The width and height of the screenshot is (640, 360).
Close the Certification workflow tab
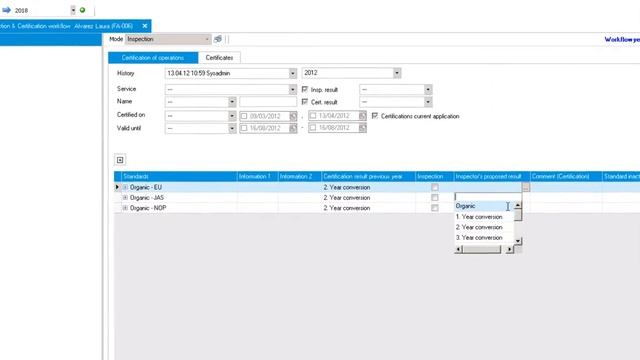tap(144, 26)
